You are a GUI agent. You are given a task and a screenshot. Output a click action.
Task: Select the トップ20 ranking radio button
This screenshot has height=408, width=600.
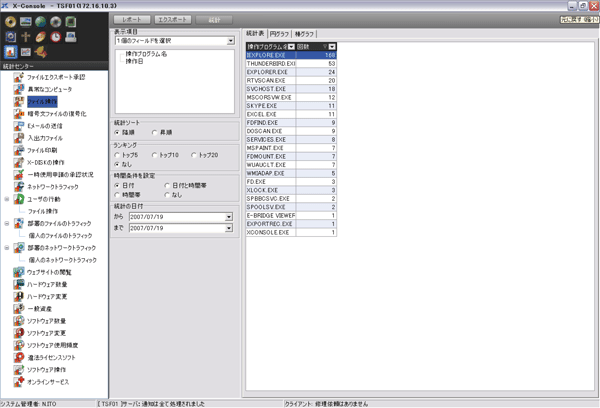pyautogui.click(x=194, y=155)
